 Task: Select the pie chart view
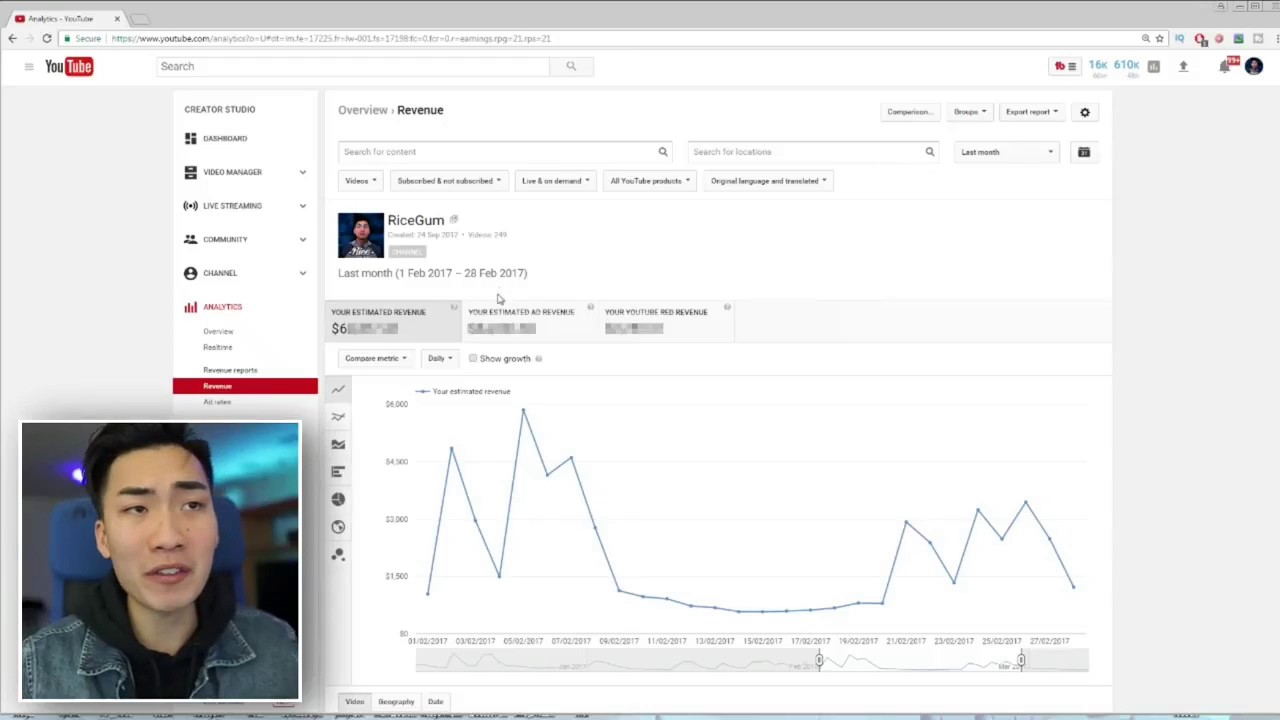point(339,499)
